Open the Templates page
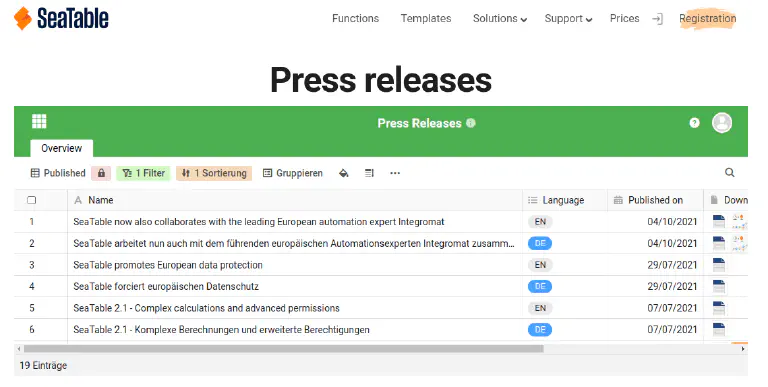Screen dimensions: 768x387 pos(426,19)
